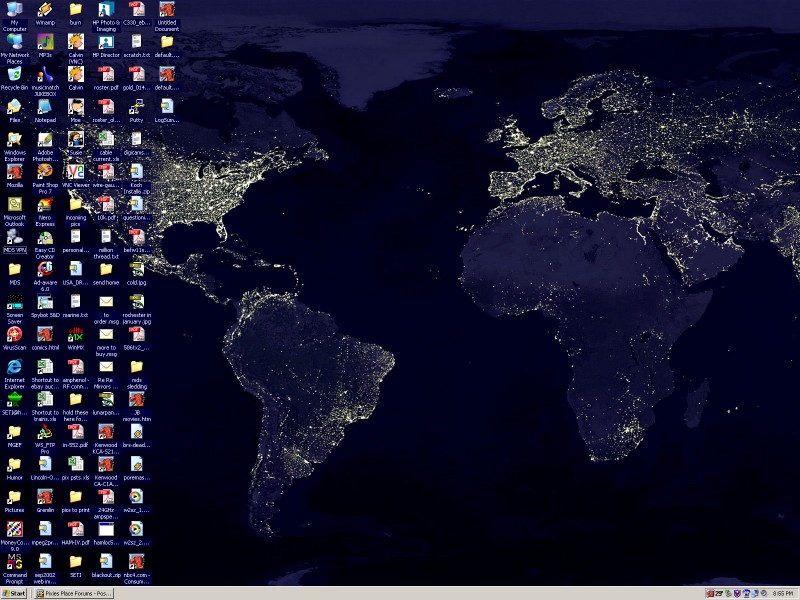
Task: Switch to the Pixies Place Forums taskbar window
Action: point(74,593)
